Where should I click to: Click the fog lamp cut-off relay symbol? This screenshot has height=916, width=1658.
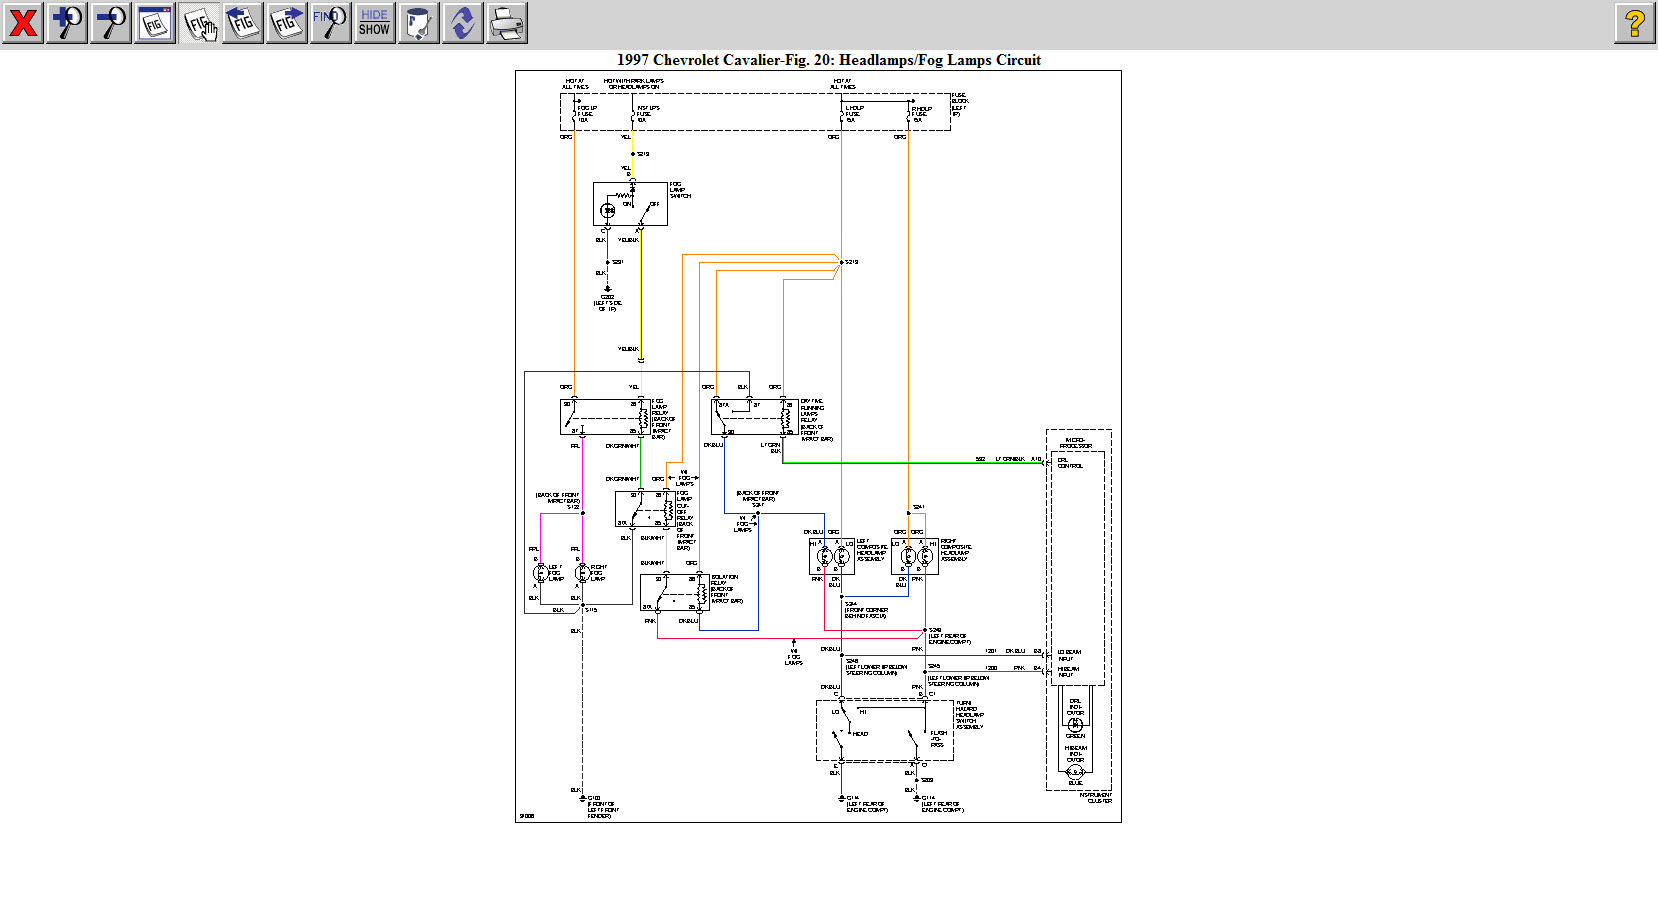click(x=645, y=509)
